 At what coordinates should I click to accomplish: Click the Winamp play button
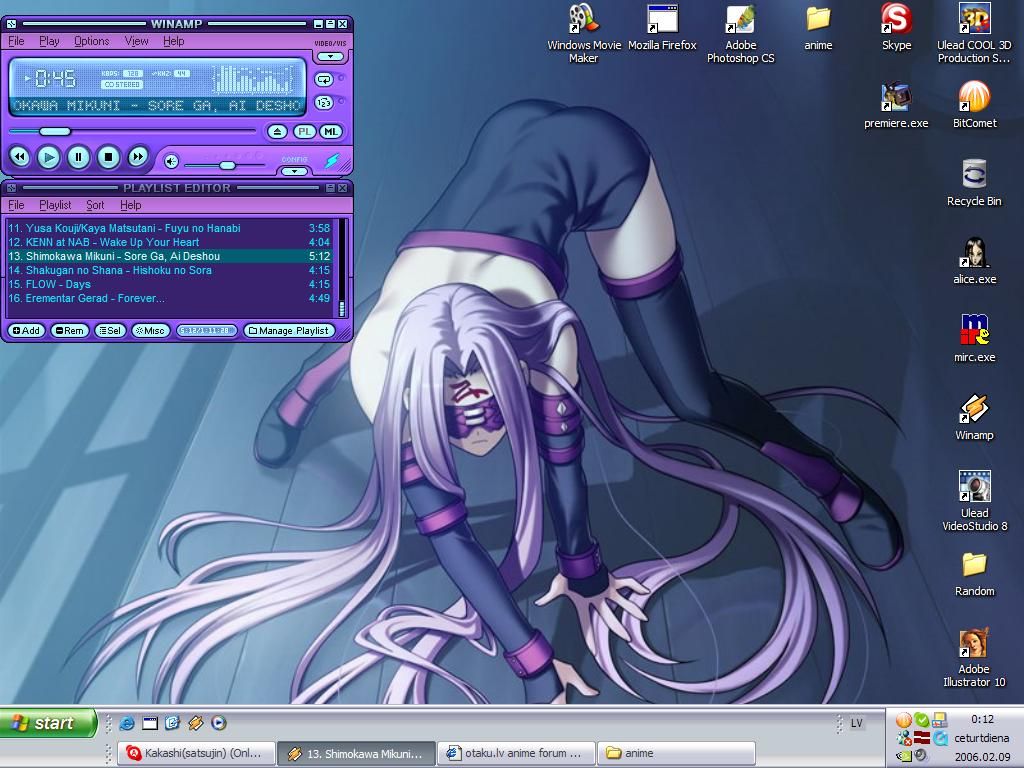point(48,157)
